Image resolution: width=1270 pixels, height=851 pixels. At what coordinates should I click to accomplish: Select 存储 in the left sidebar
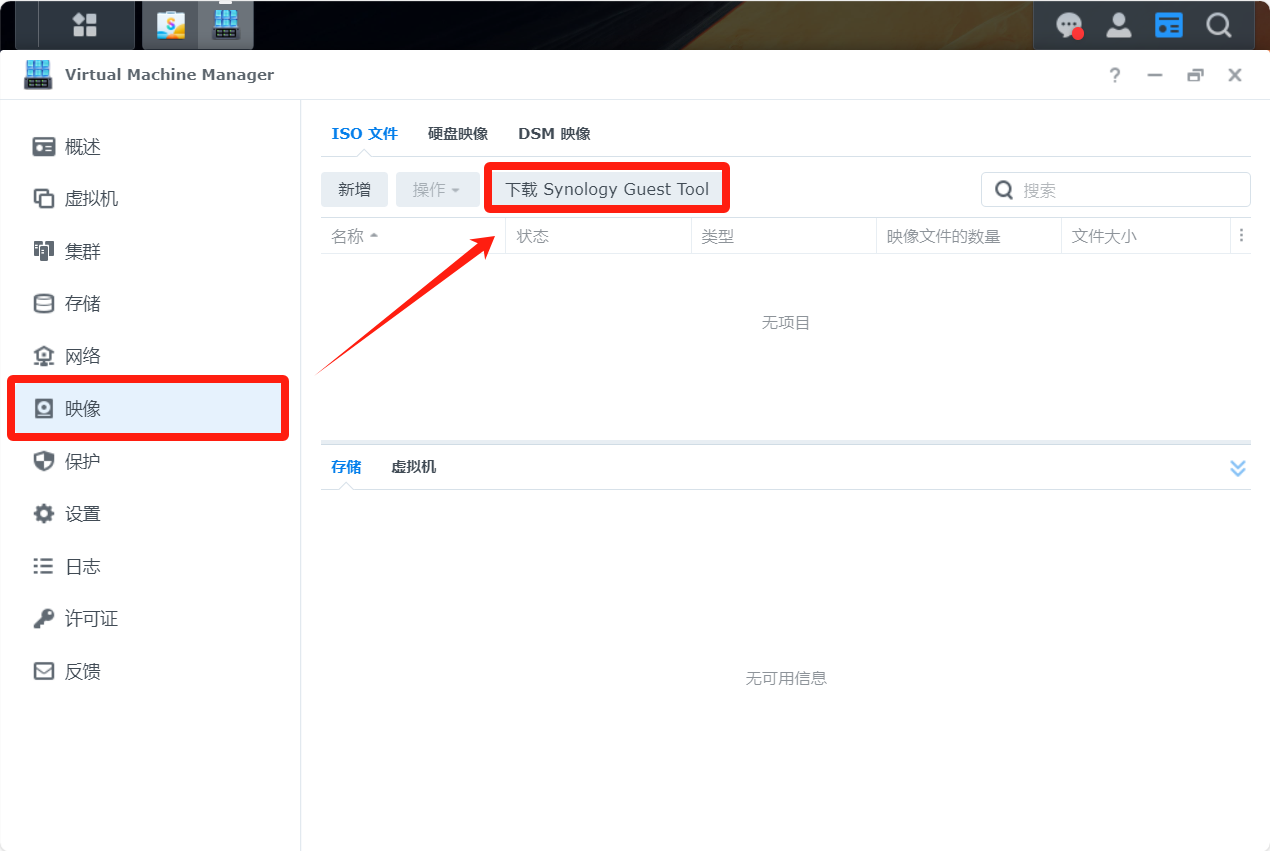pyautogui.click(x=83, y=304)
